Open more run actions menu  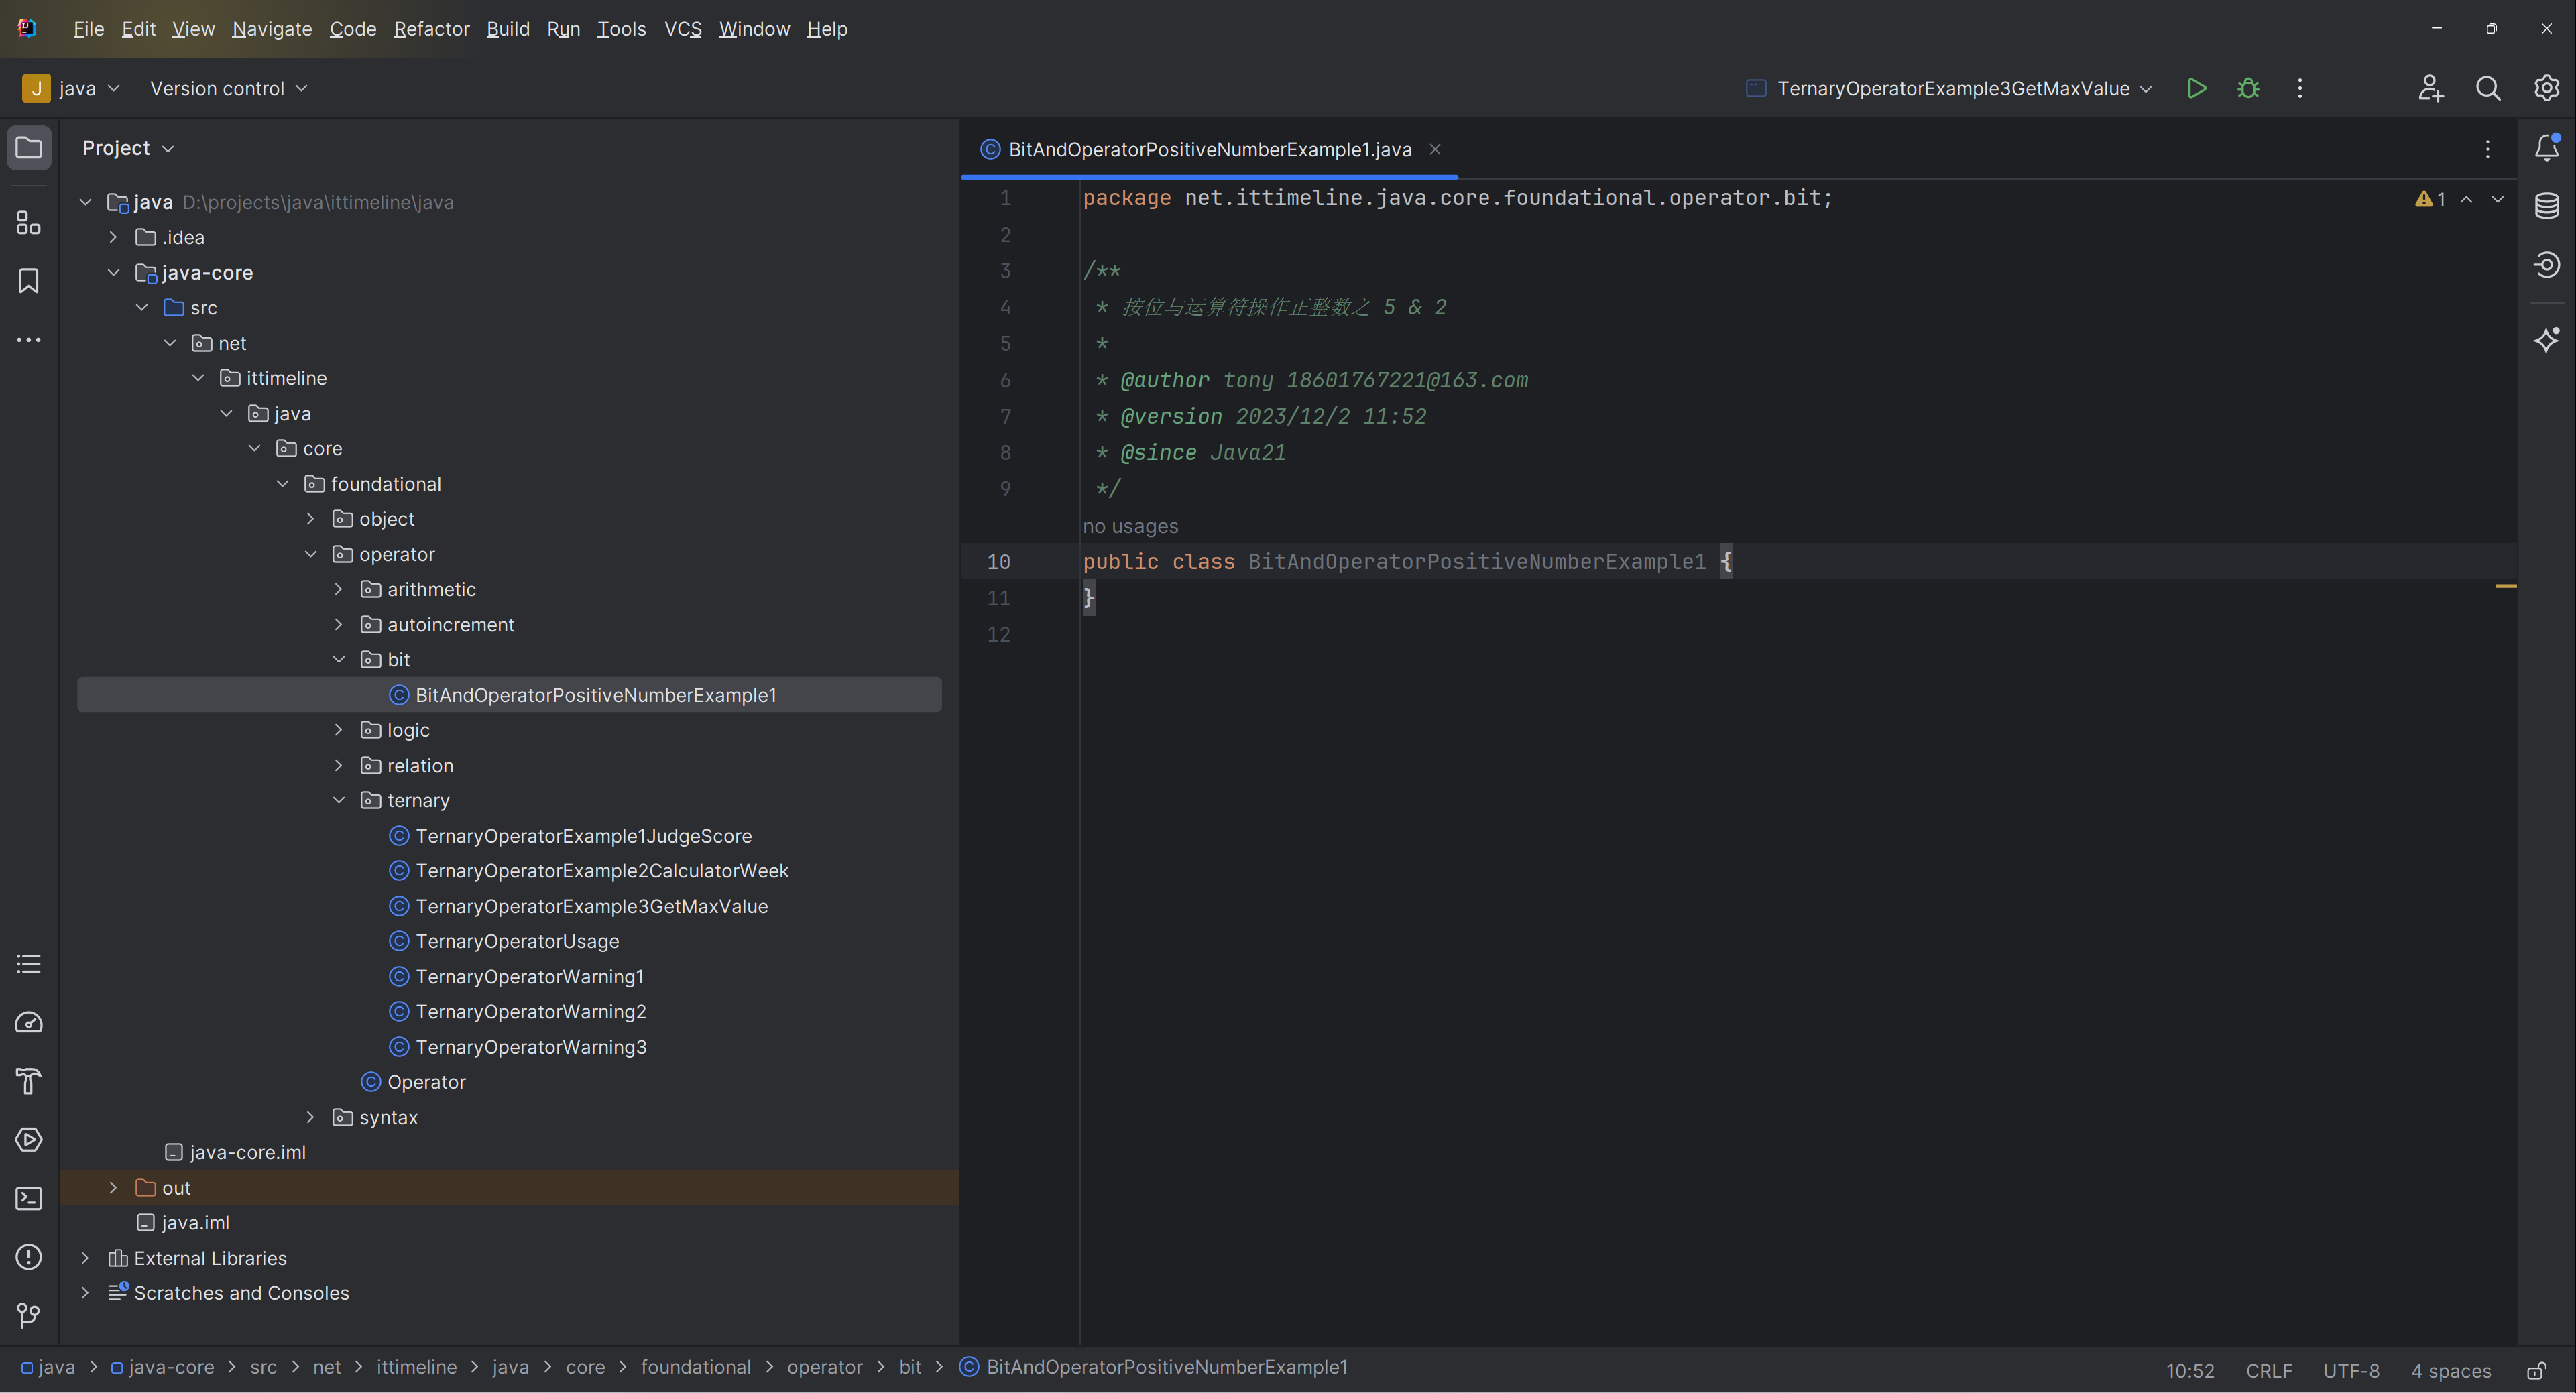tap(2300, 88)
